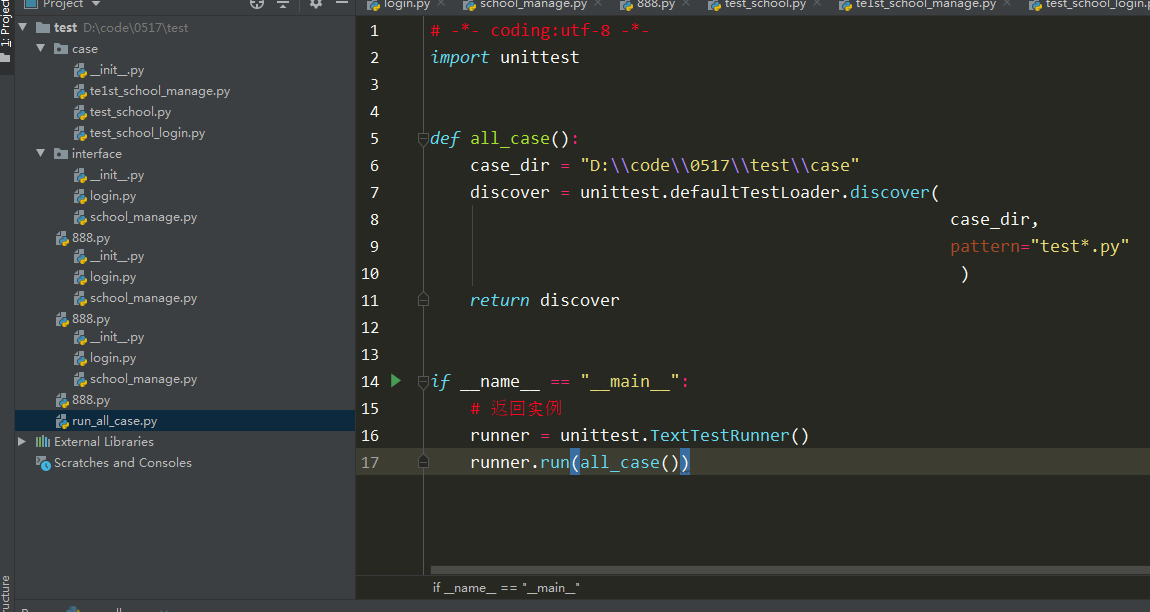Image resolution: width=1150 pixels, height=612 pixels.
Task: Close the school_manage.py tab
Action: click(598, 4)
